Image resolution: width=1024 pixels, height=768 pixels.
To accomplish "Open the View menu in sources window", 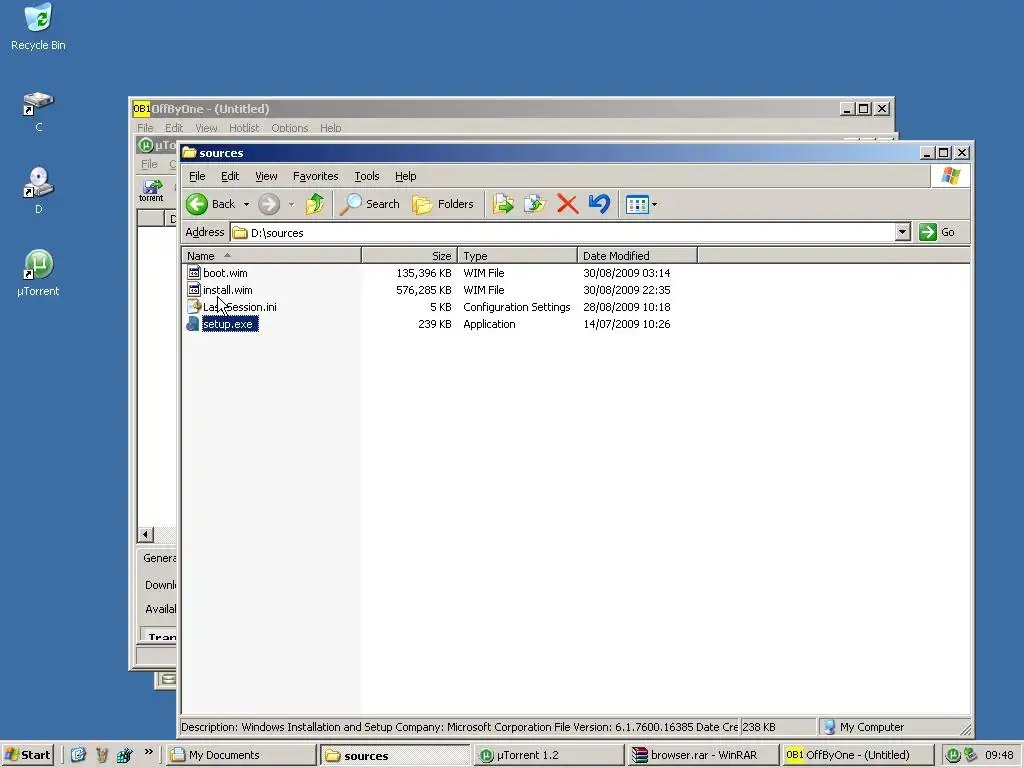I will point(266,176).
